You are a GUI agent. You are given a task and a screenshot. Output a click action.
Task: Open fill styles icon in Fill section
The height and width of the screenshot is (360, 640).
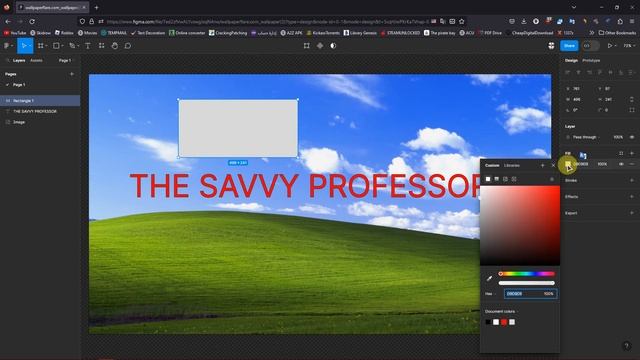tap(621, 153)
